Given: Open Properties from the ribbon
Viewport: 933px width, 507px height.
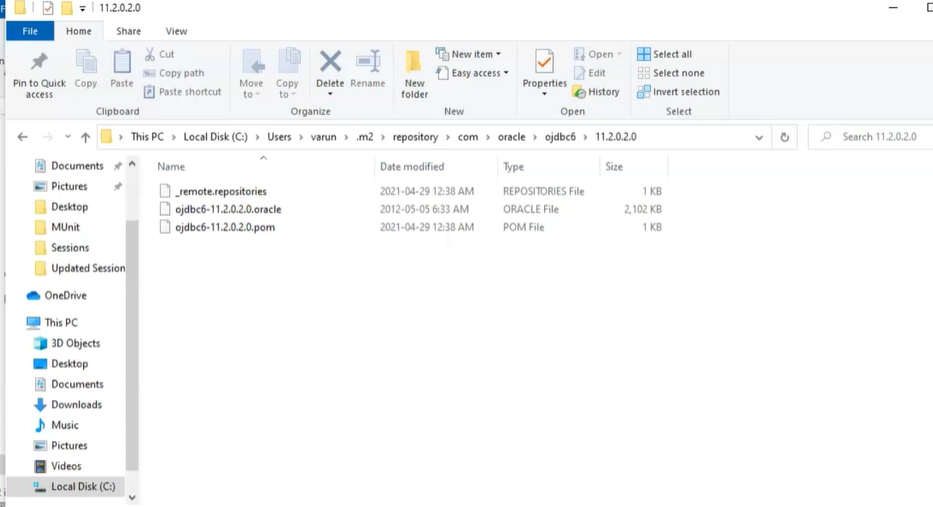Looking at the screenshot, I should coord(545,65).
